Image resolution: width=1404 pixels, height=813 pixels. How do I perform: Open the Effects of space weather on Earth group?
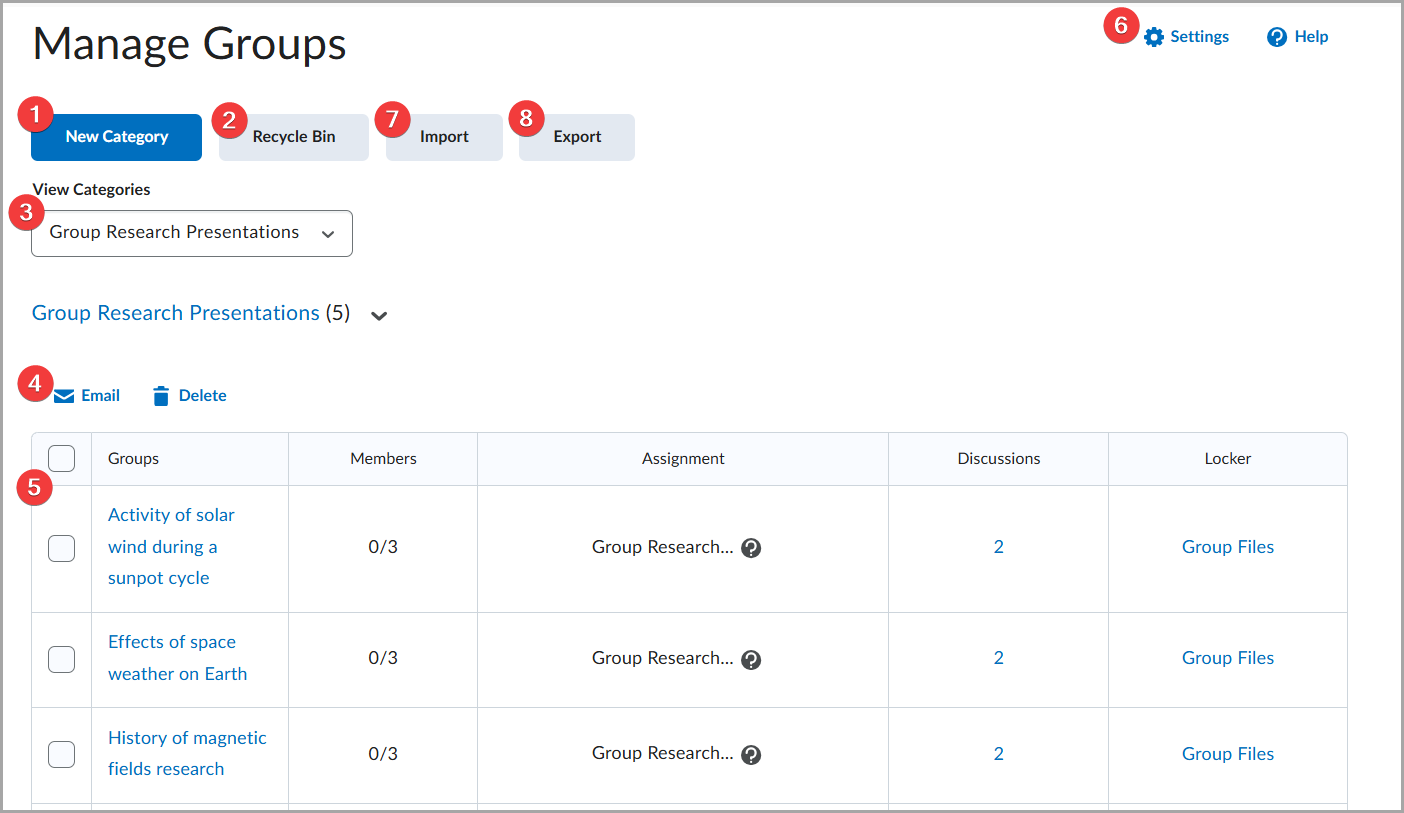click(x=177, y=657)
